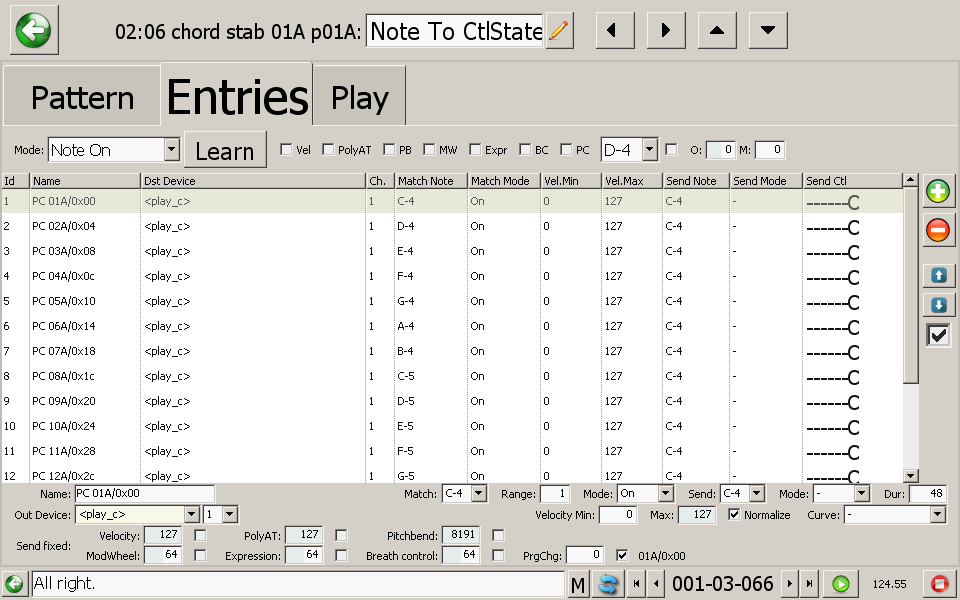Move the entry up with blue up arrow
Viewport: 960px width, 600px height.
tap(938, 274)
